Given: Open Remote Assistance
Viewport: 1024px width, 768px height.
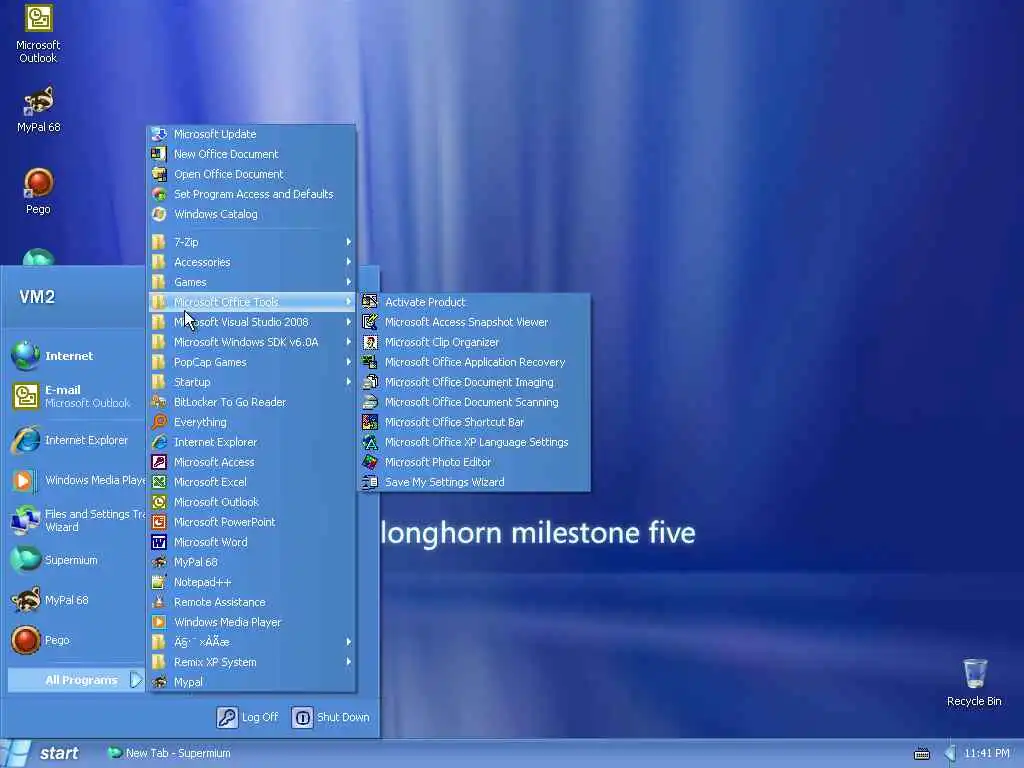Looking at the screenshot, I should 252,602.
